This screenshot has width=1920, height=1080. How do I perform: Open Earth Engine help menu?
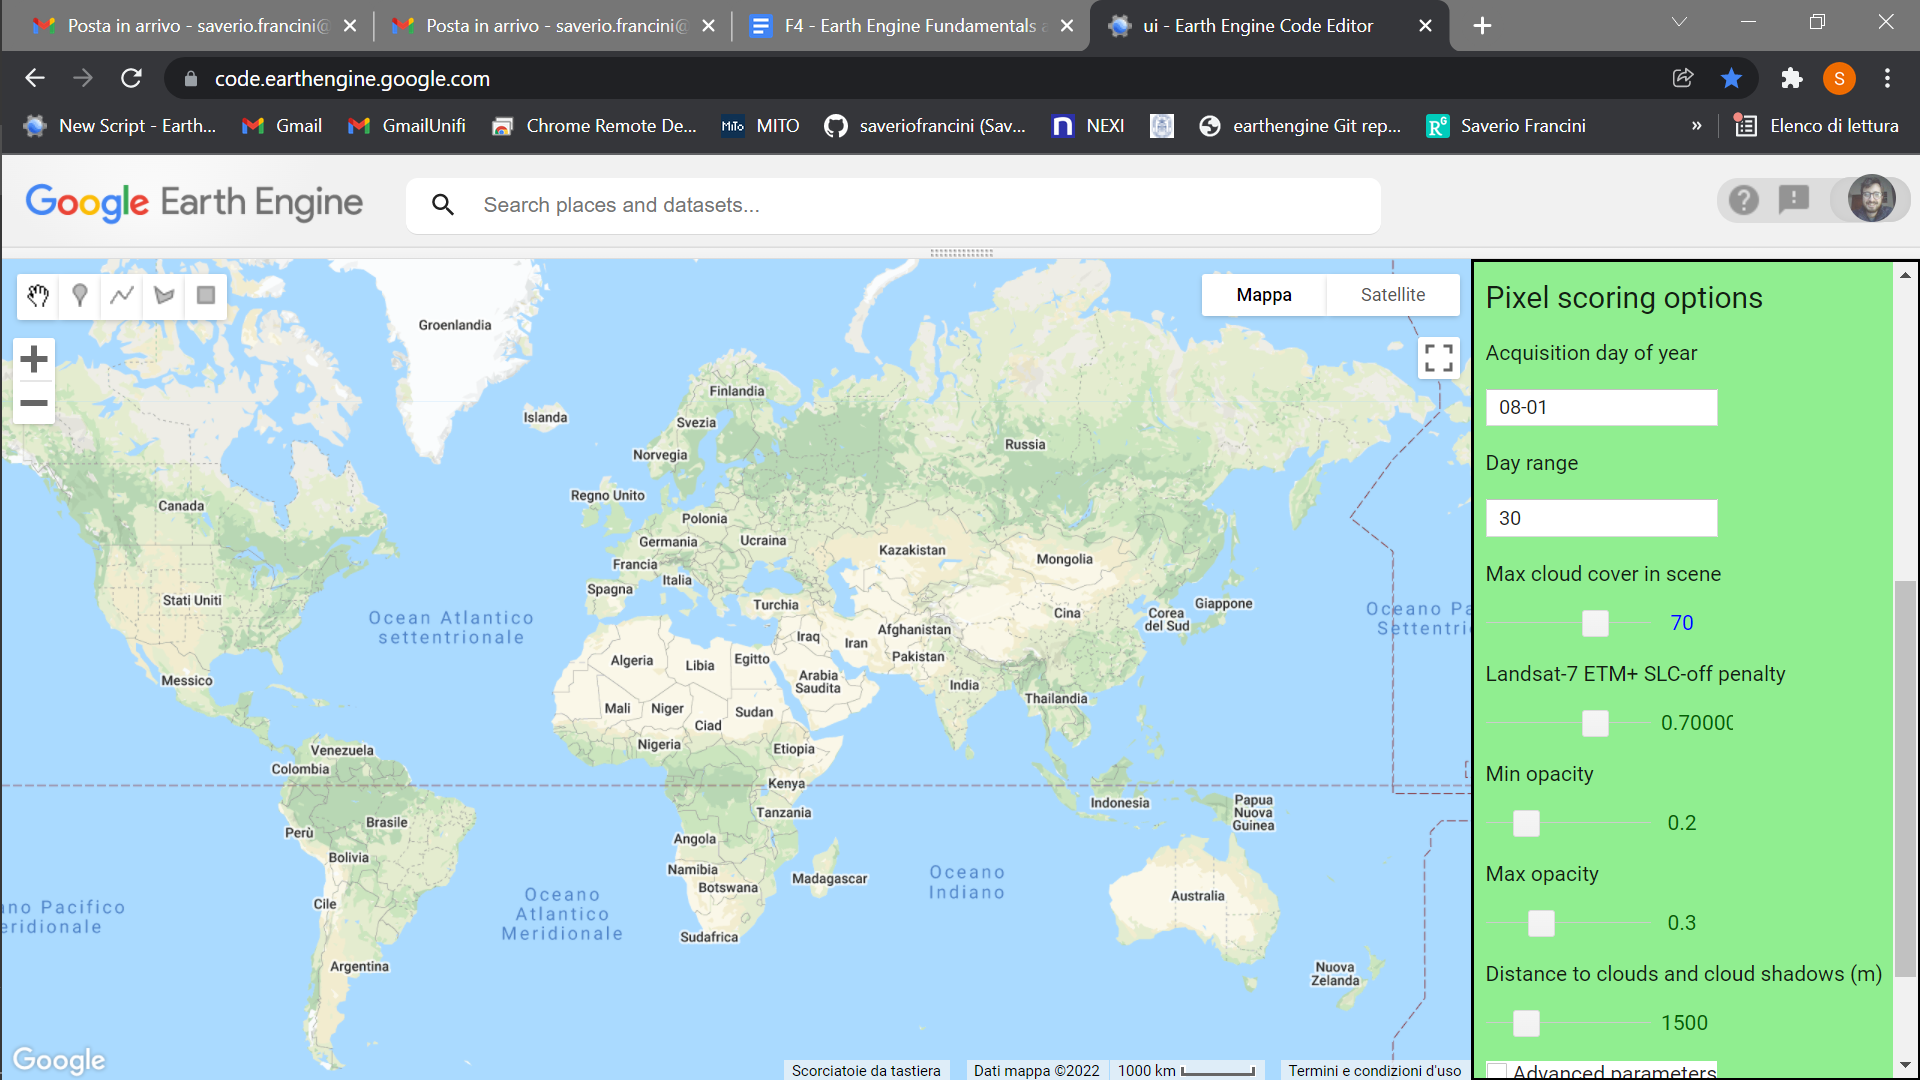[x=1743, y=200]
